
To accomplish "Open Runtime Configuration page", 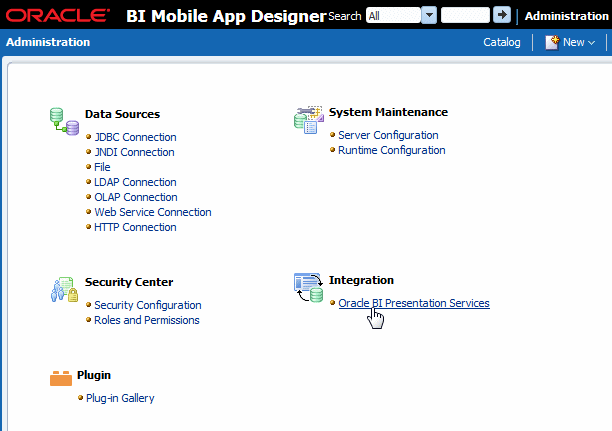I will 392,150.
